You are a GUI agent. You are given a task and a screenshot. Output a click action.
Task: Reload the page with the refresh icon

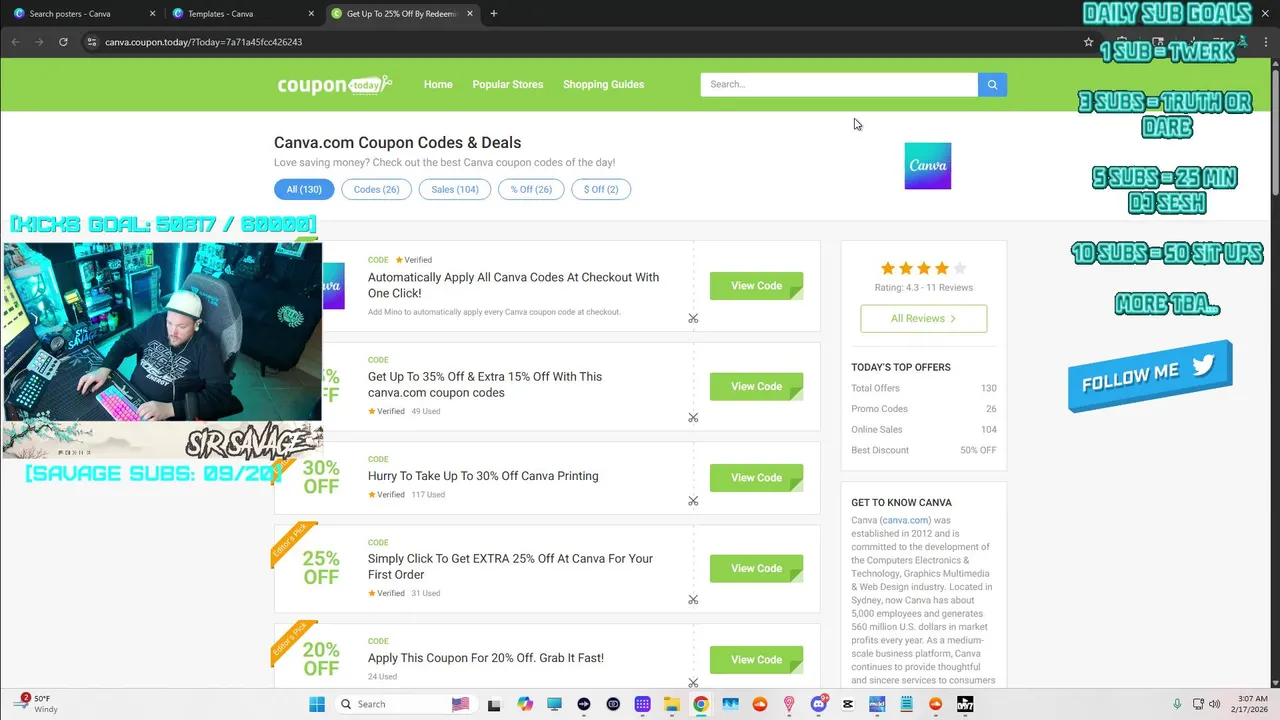click(x=63, y=42)
